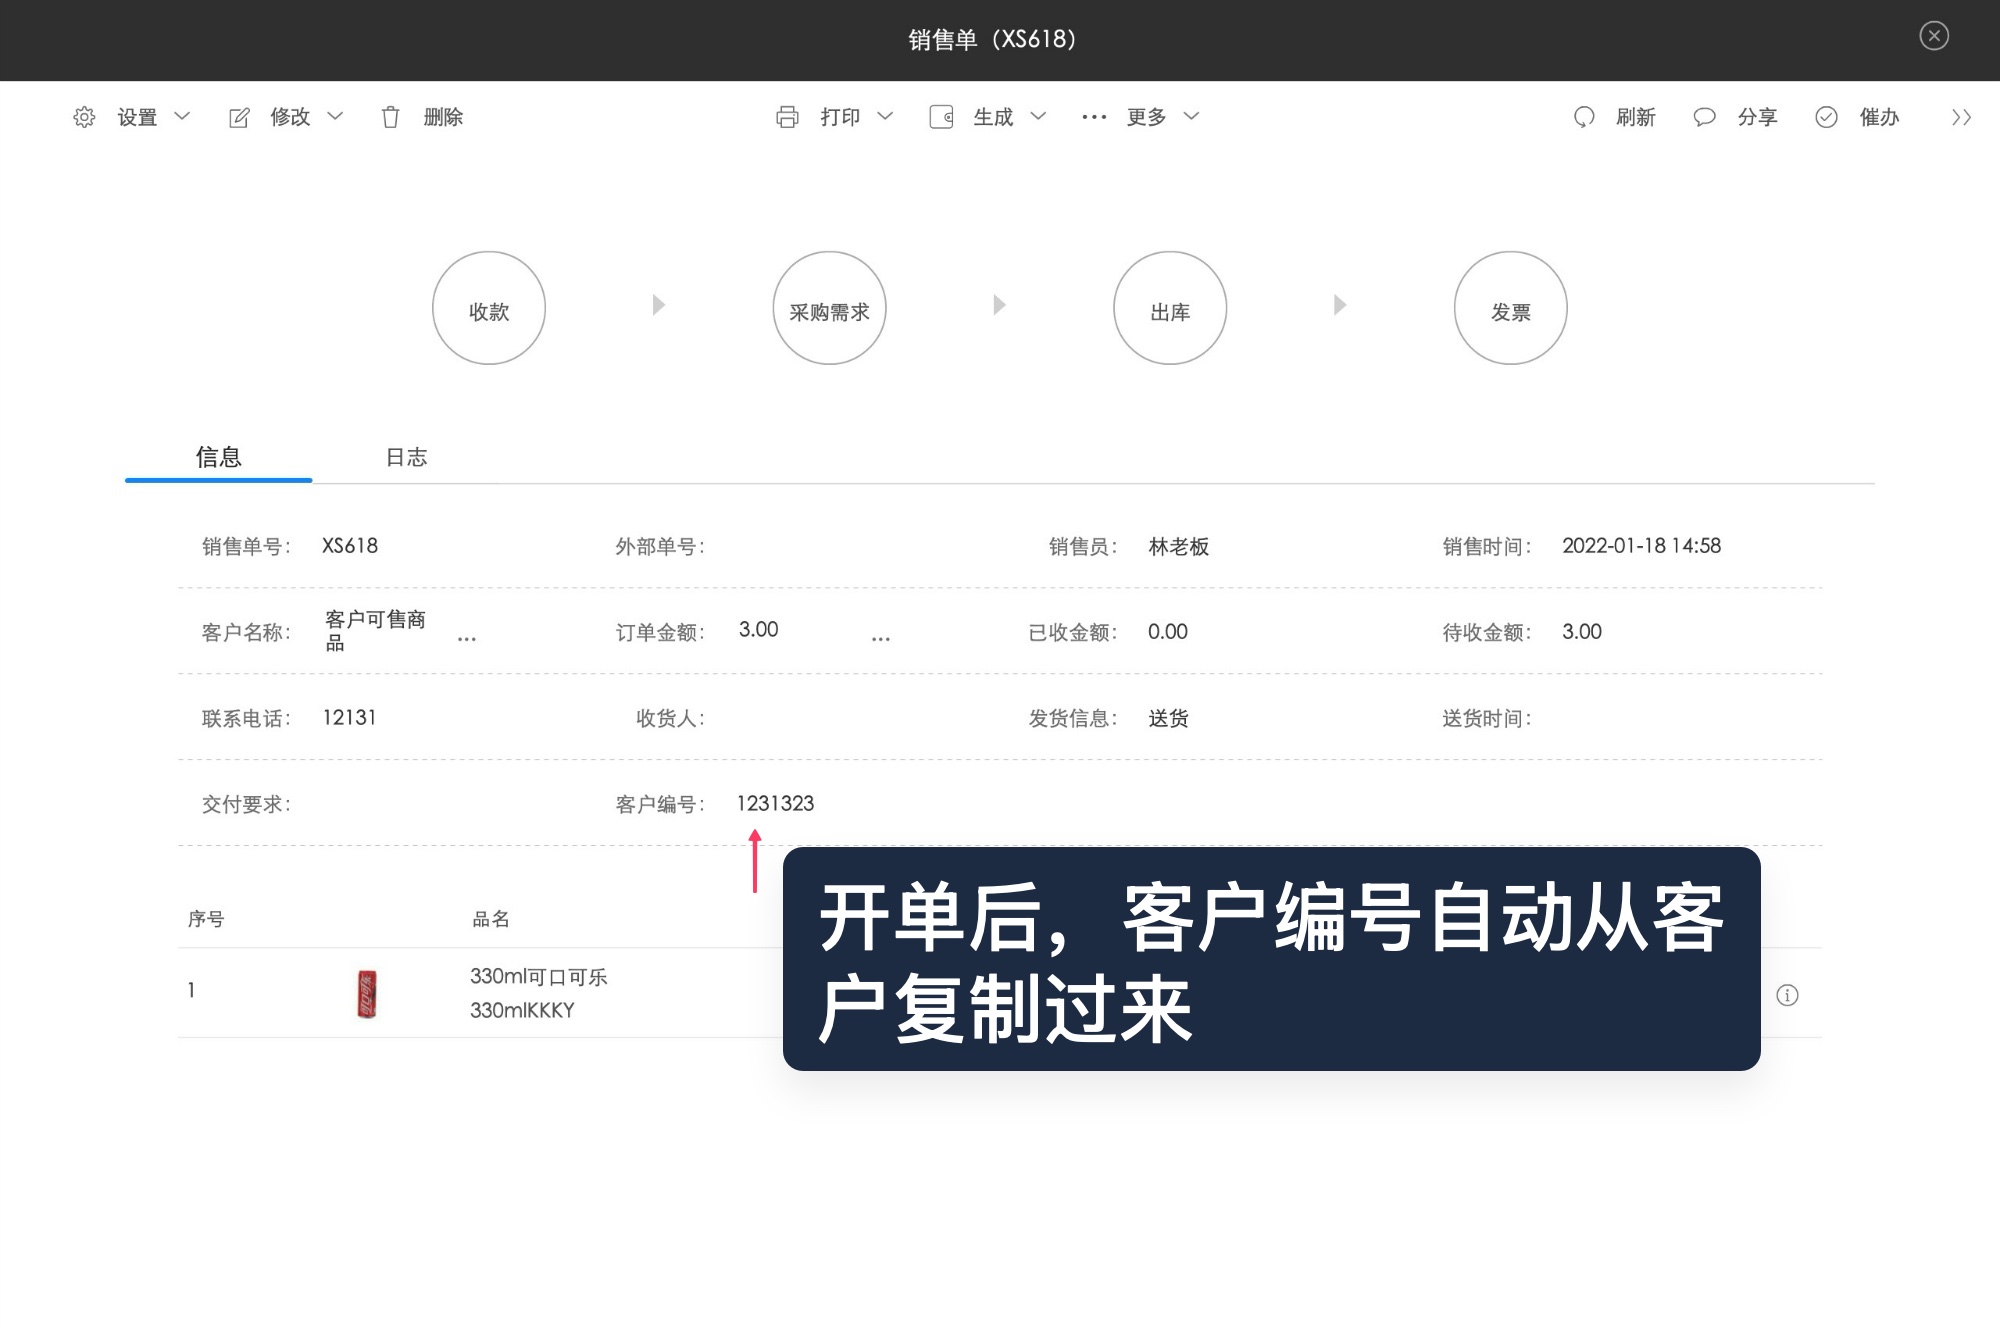Click the 修改 edit pencil icon
2000x1328 pixels.
239,117
